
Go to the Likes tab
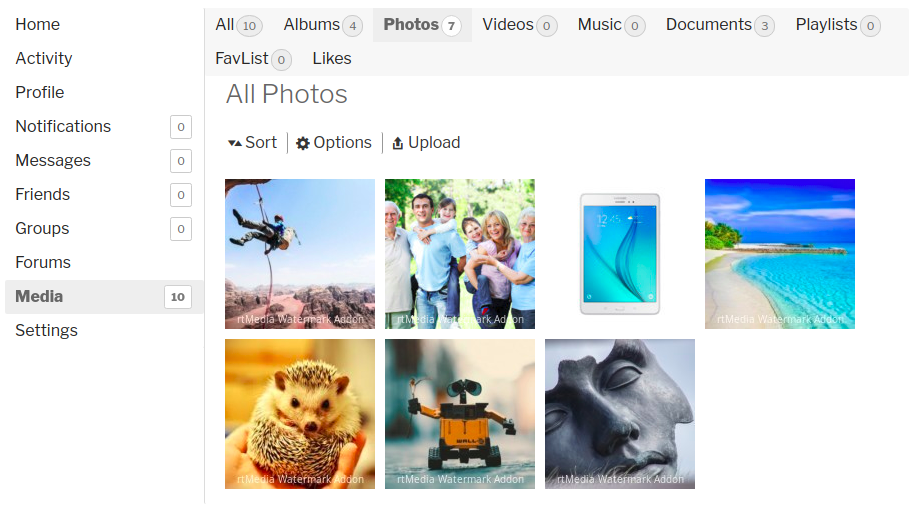[332, 58]
